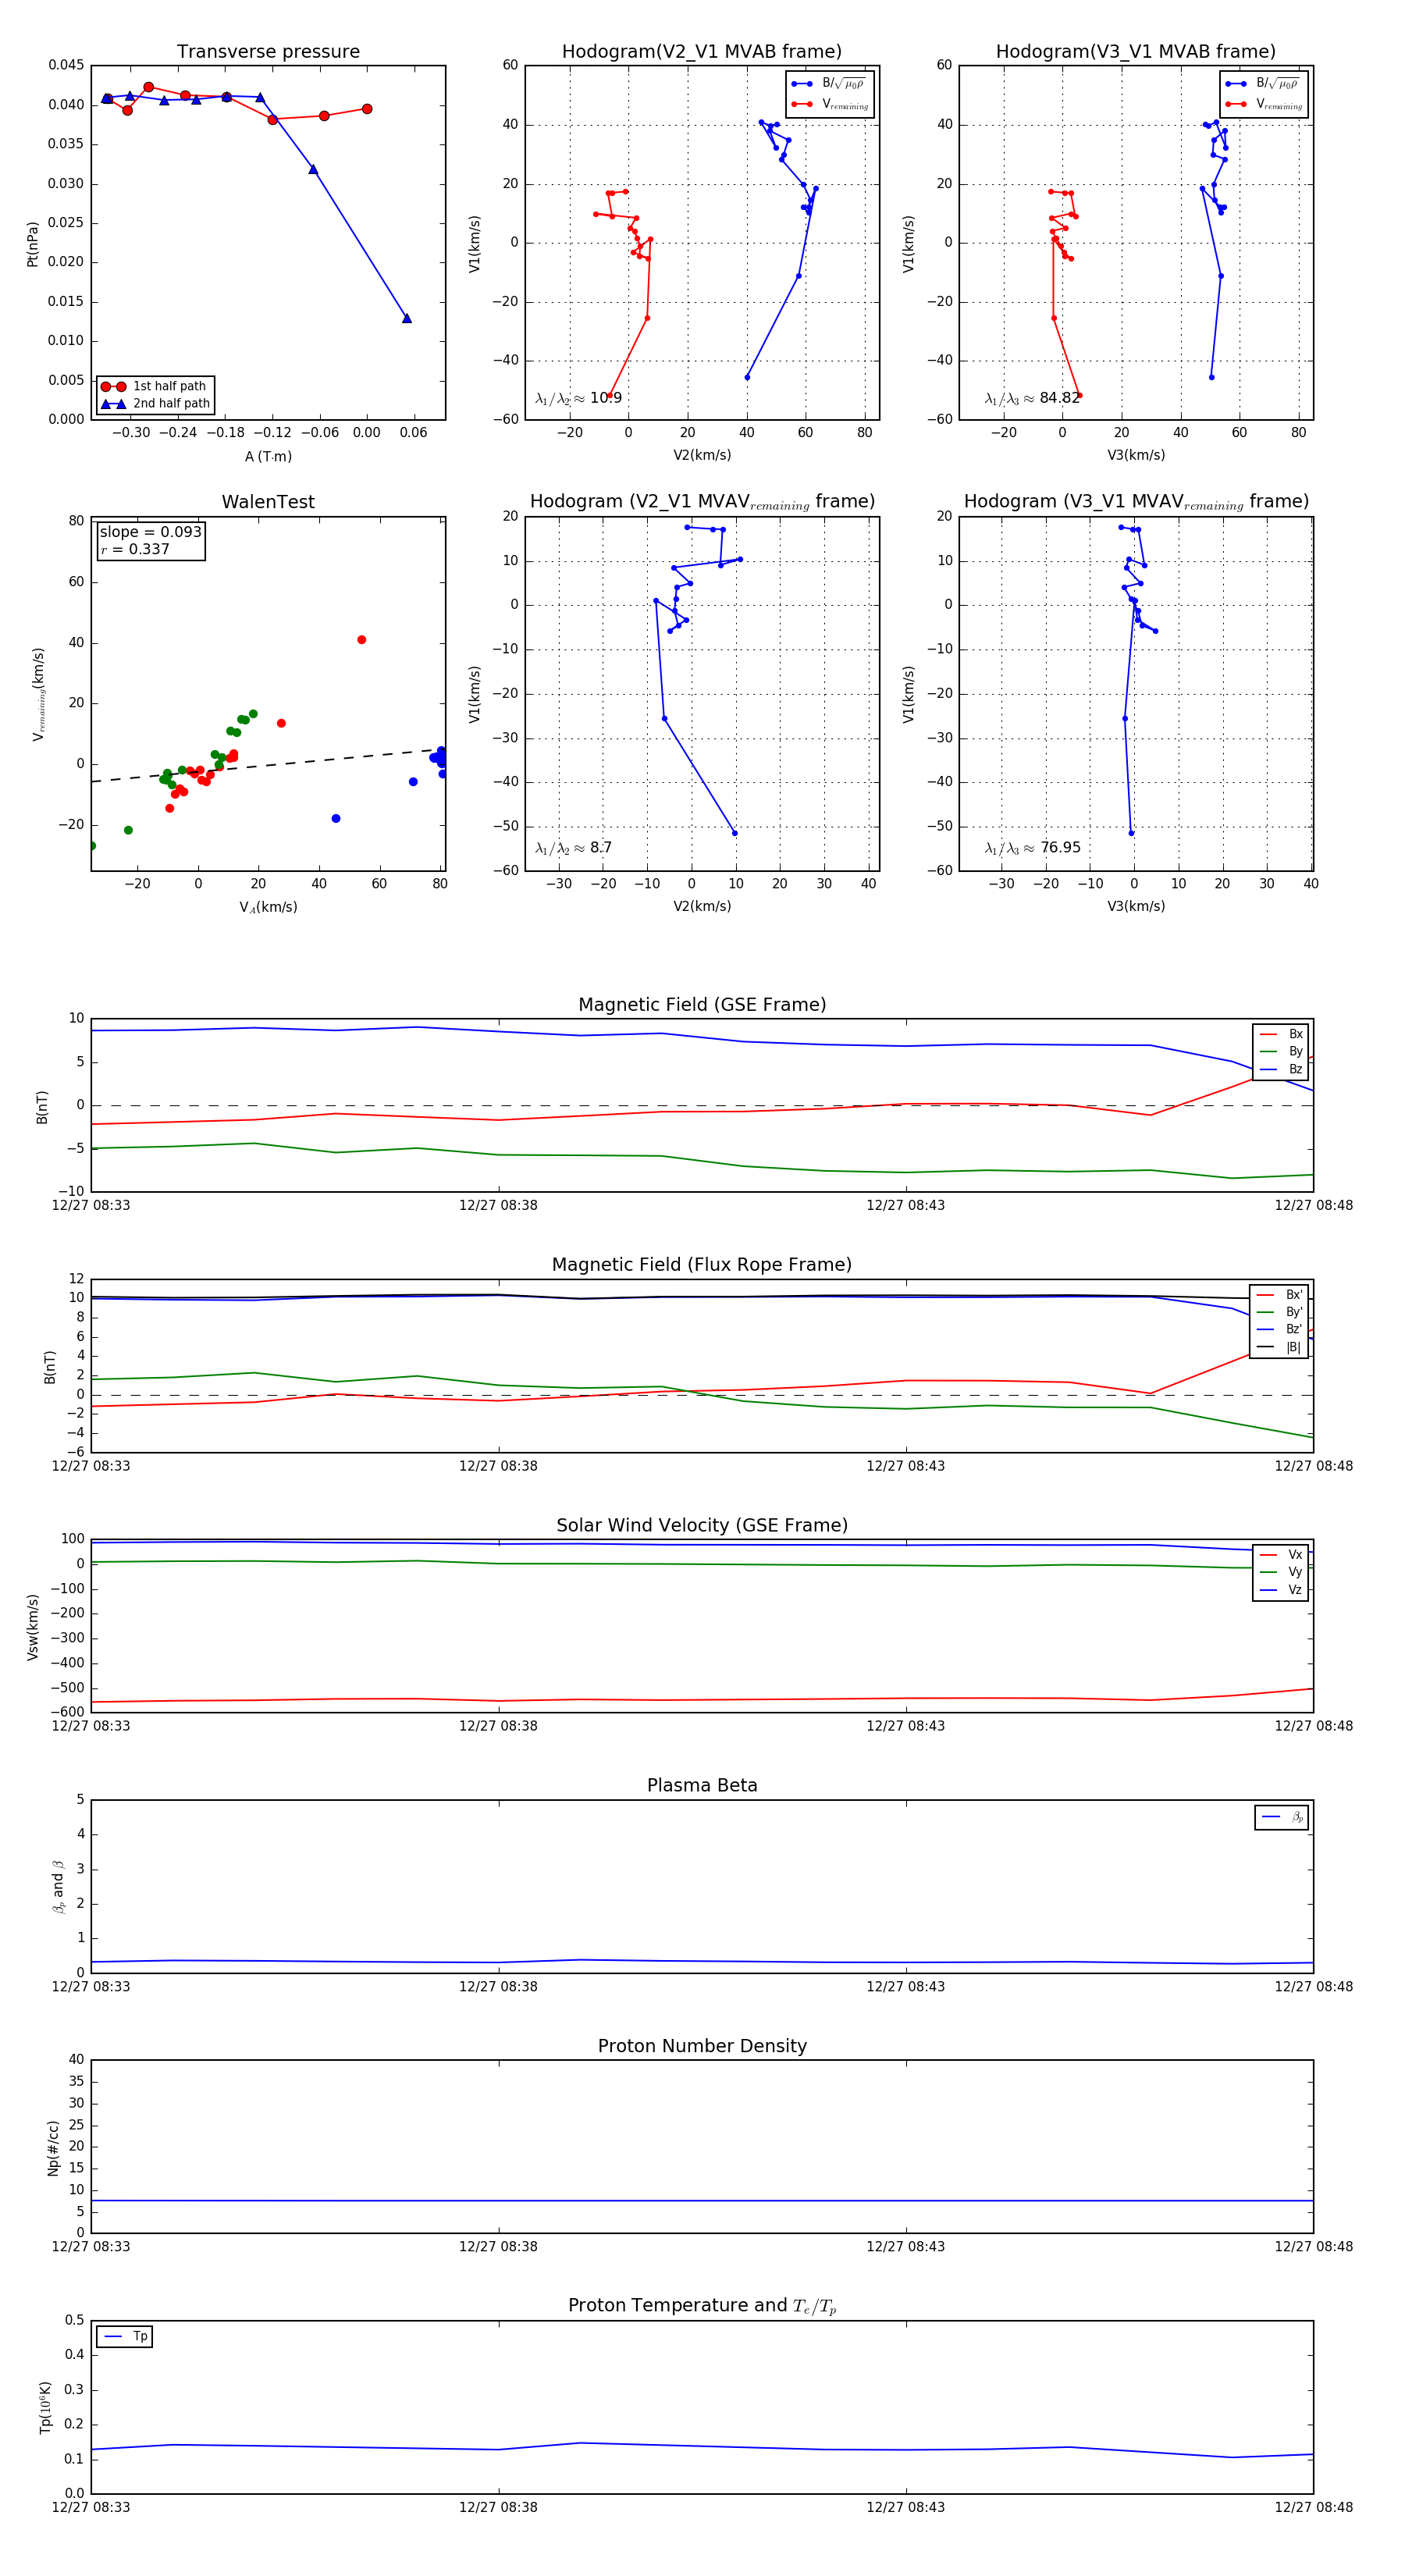This screenshot has width=1405, height=2576.
Task: Click the 'Proton Number Density' title
Action: click(702, 2046)
